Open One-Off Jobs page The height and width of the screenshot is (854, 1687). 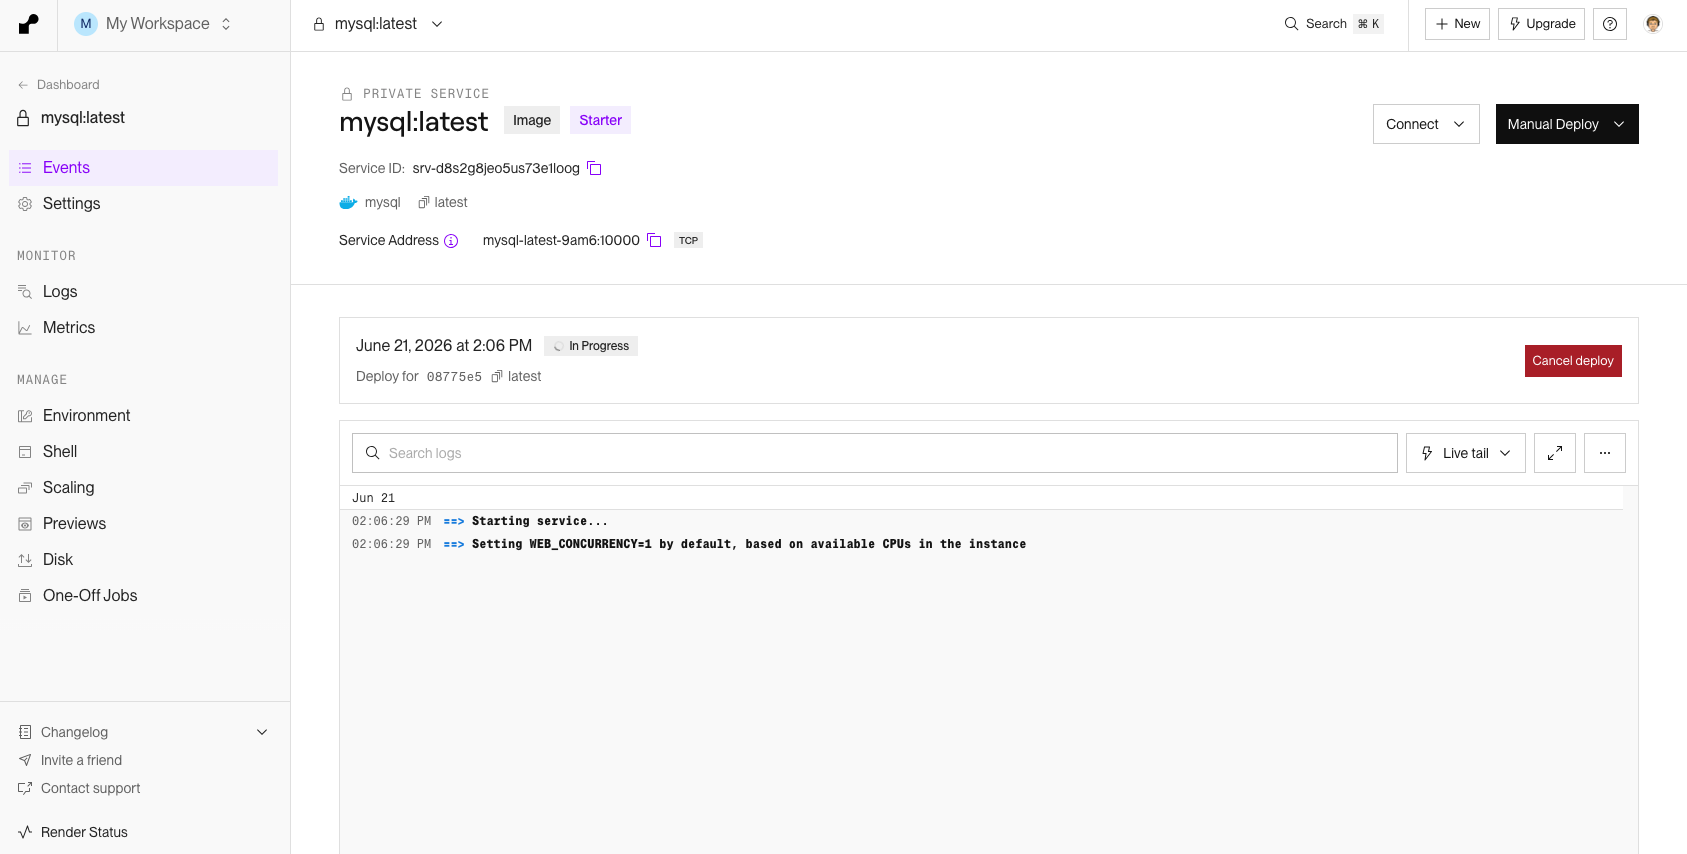[144, 596]
